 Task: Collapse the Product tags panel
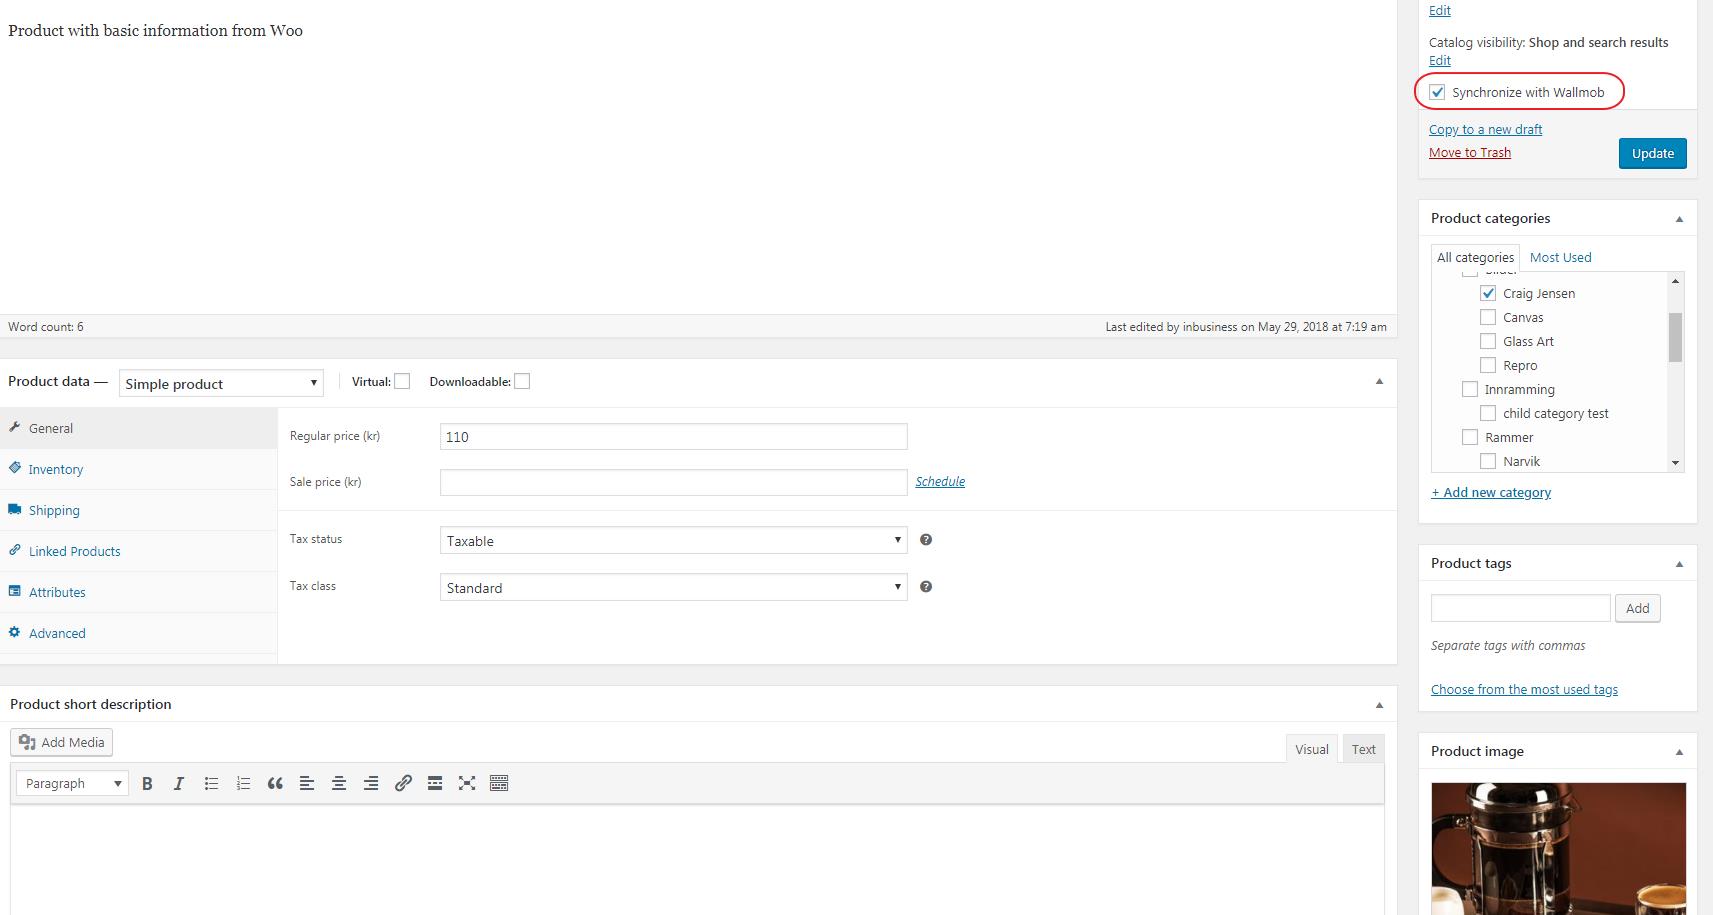(x=1679, y=564)
